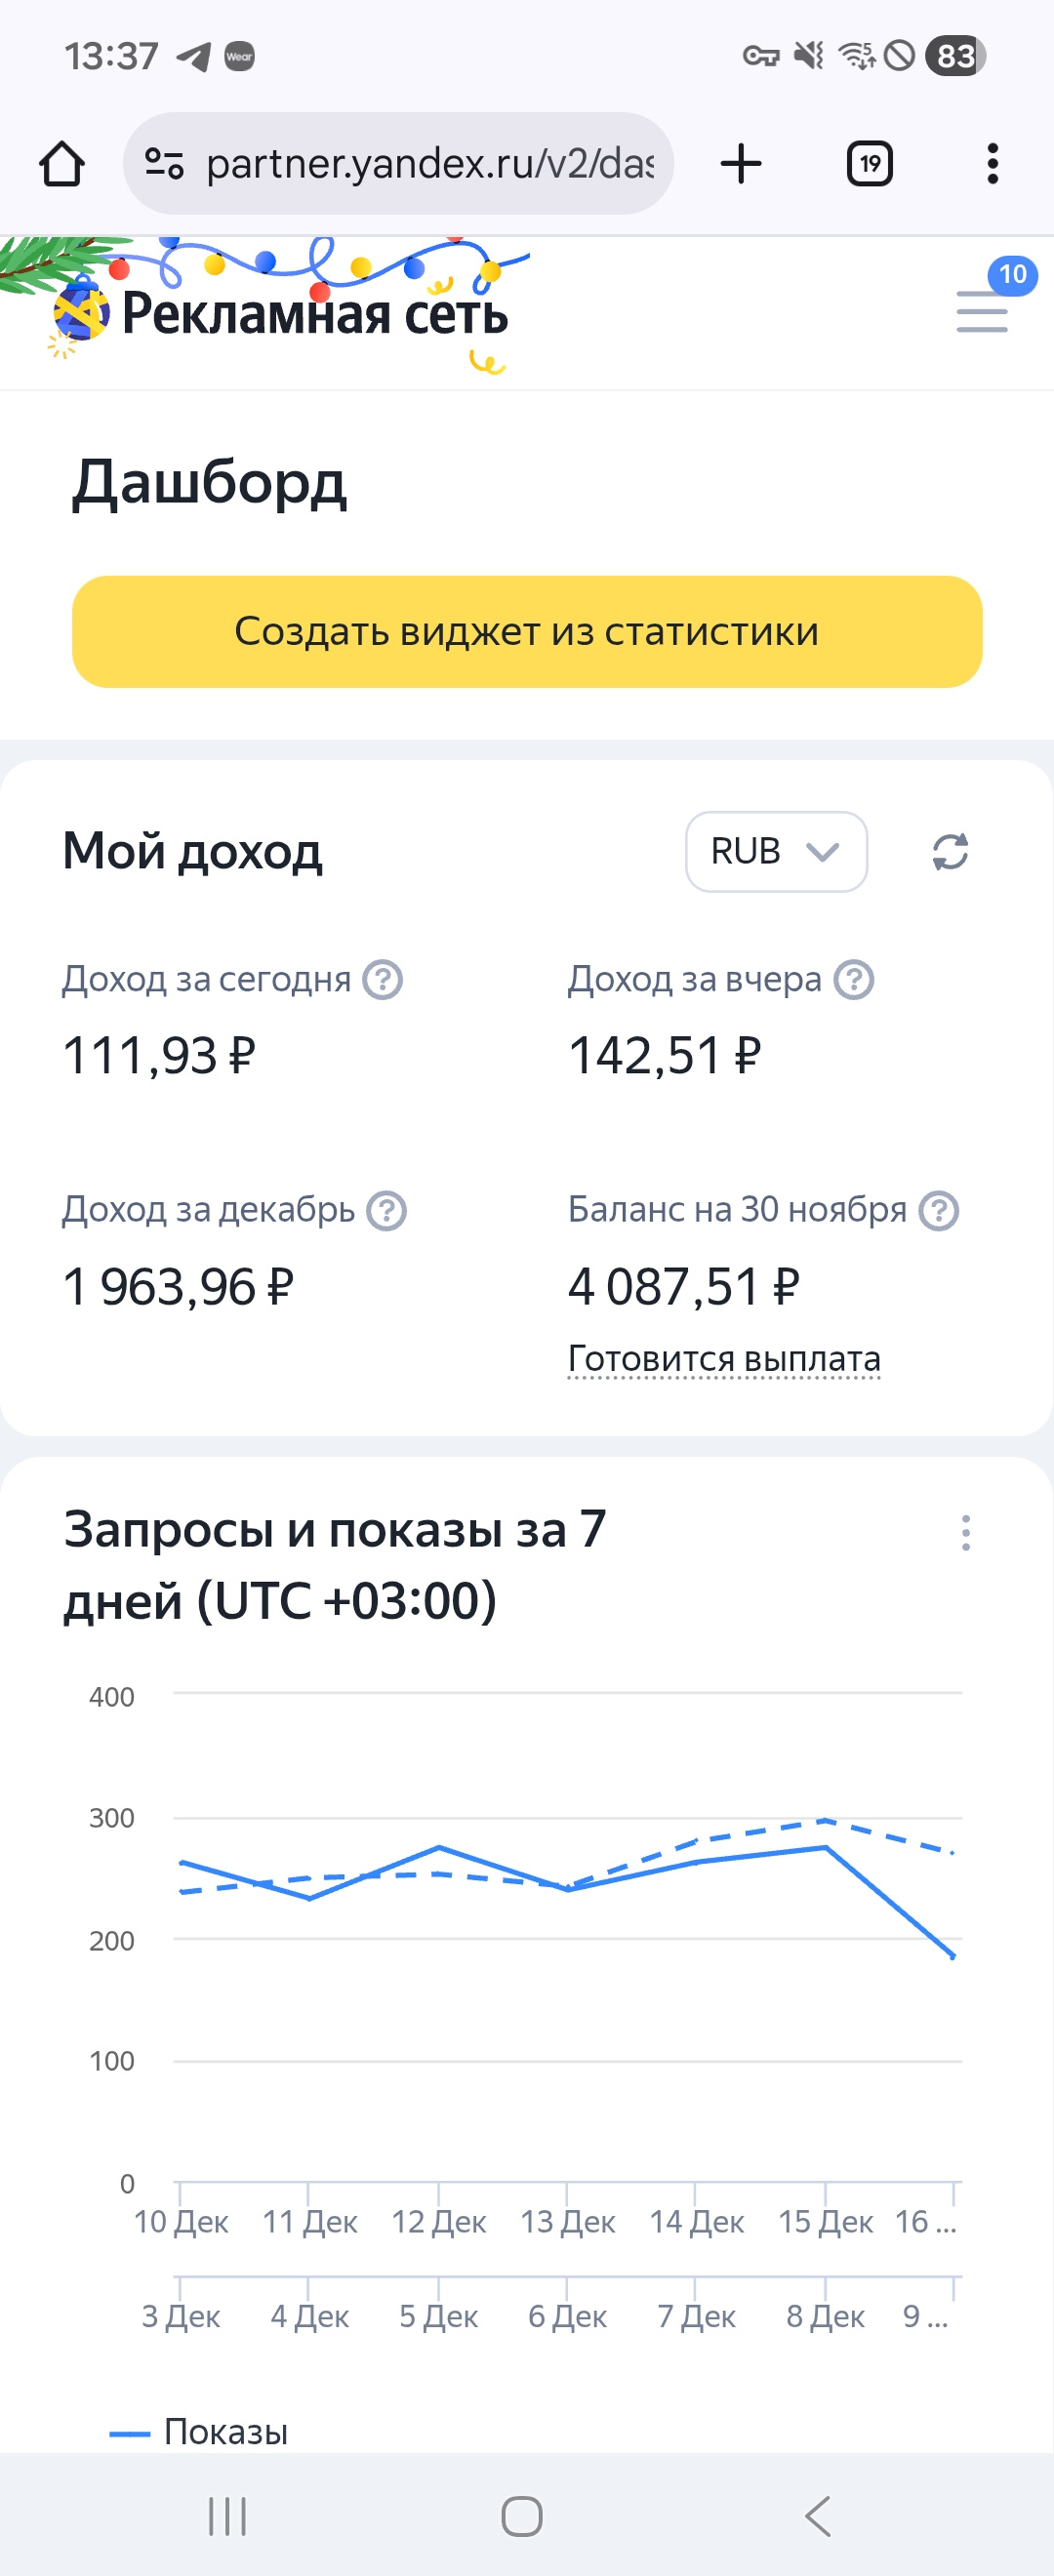This screenshot has width=1054, height=2576.
Task: Open site settings icon in address bar
Action: tap(164, 164)
